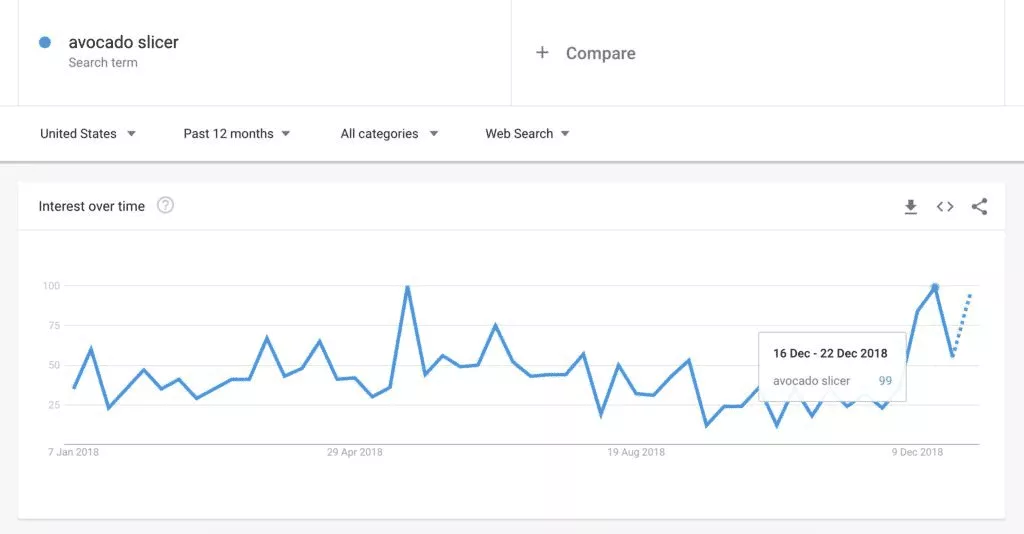Share the Interest over time chart

[979, 207]
